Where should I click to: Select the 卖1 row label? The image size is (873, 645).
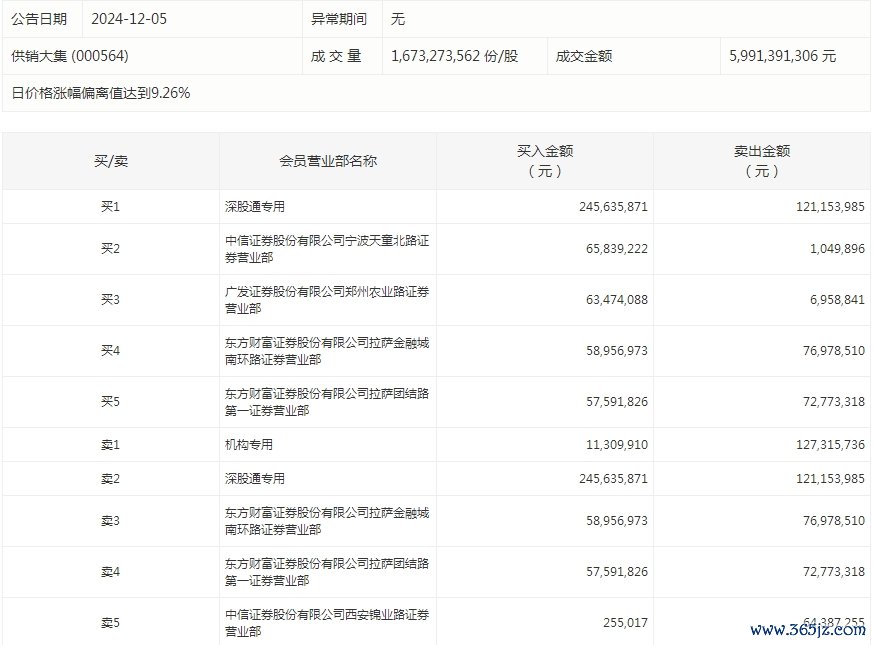(110, 444)
